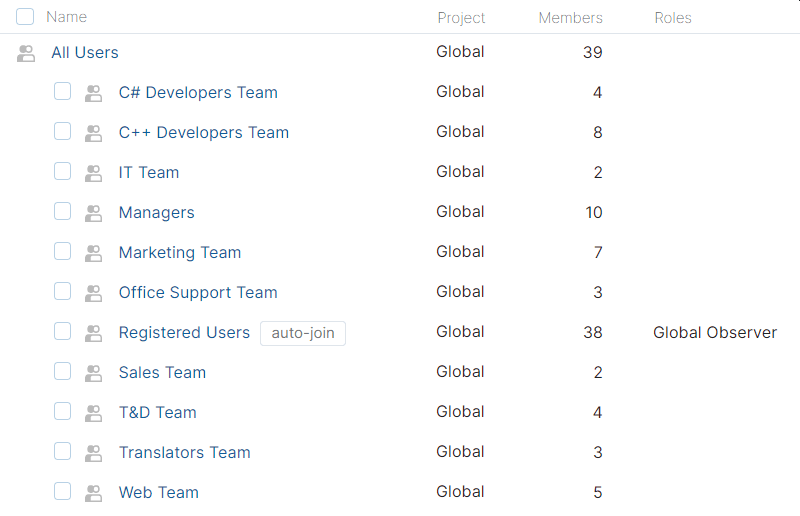Viewport: 800px width, 516px height.
Task: Tick the Managers checkbox
Action: click(62, 211)
